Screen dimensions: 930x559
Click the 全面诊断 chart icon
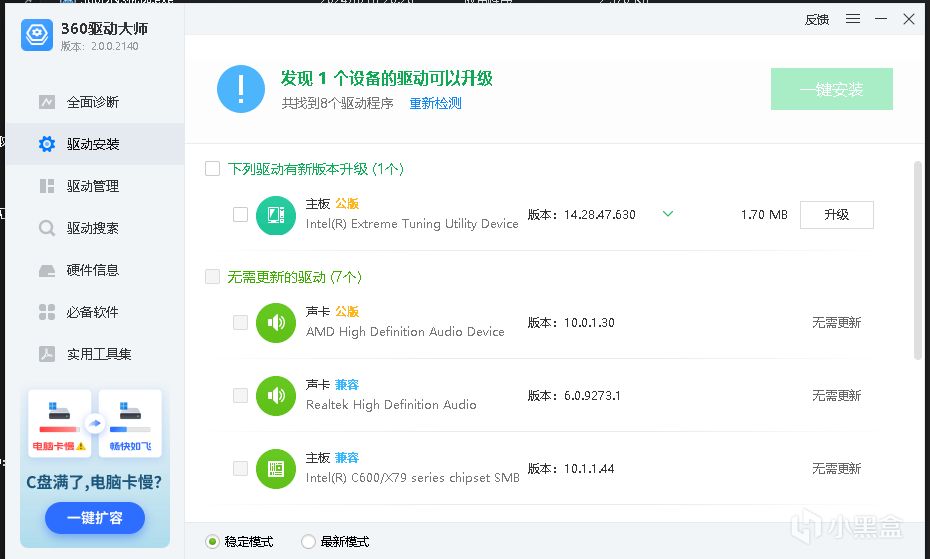[47, 102]
